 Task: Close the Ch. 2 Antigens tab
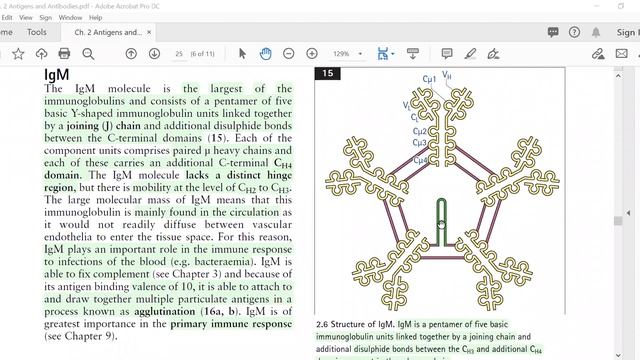coord(149,32)
